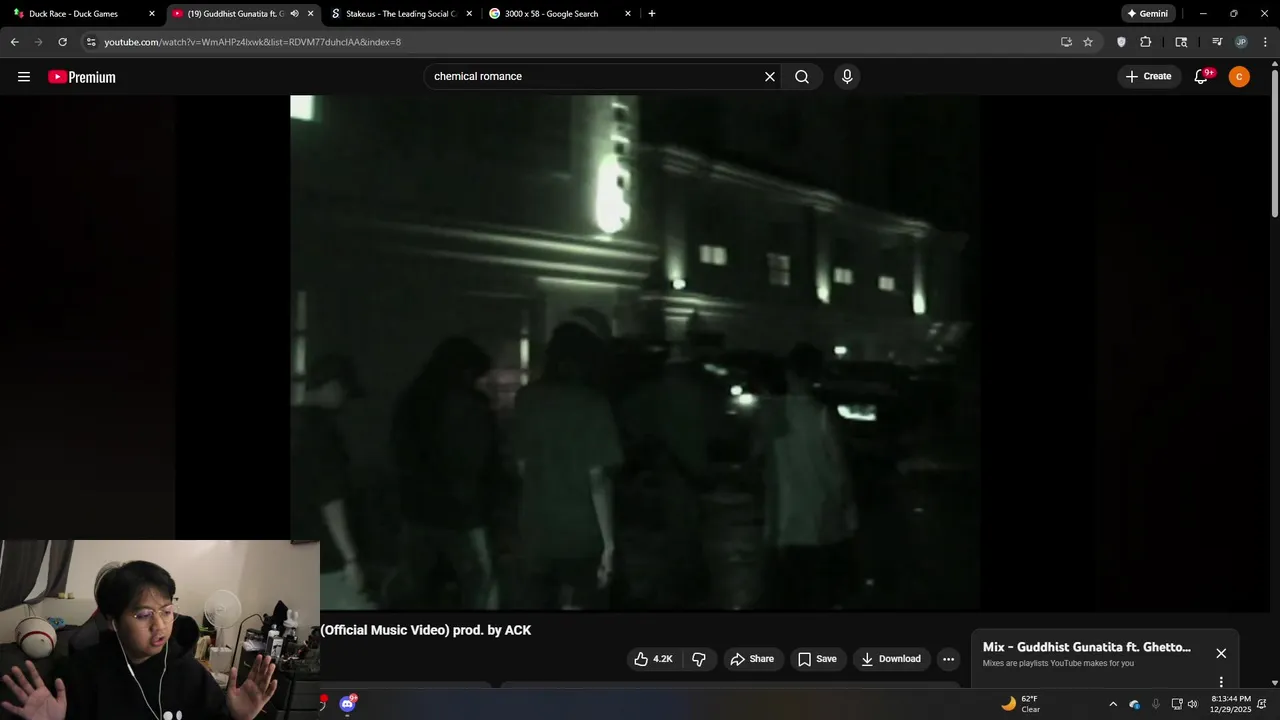Viewport: 1280px width, 720px height.
Task: Close the Stake.us tab
Action: [x=469, y=14]
